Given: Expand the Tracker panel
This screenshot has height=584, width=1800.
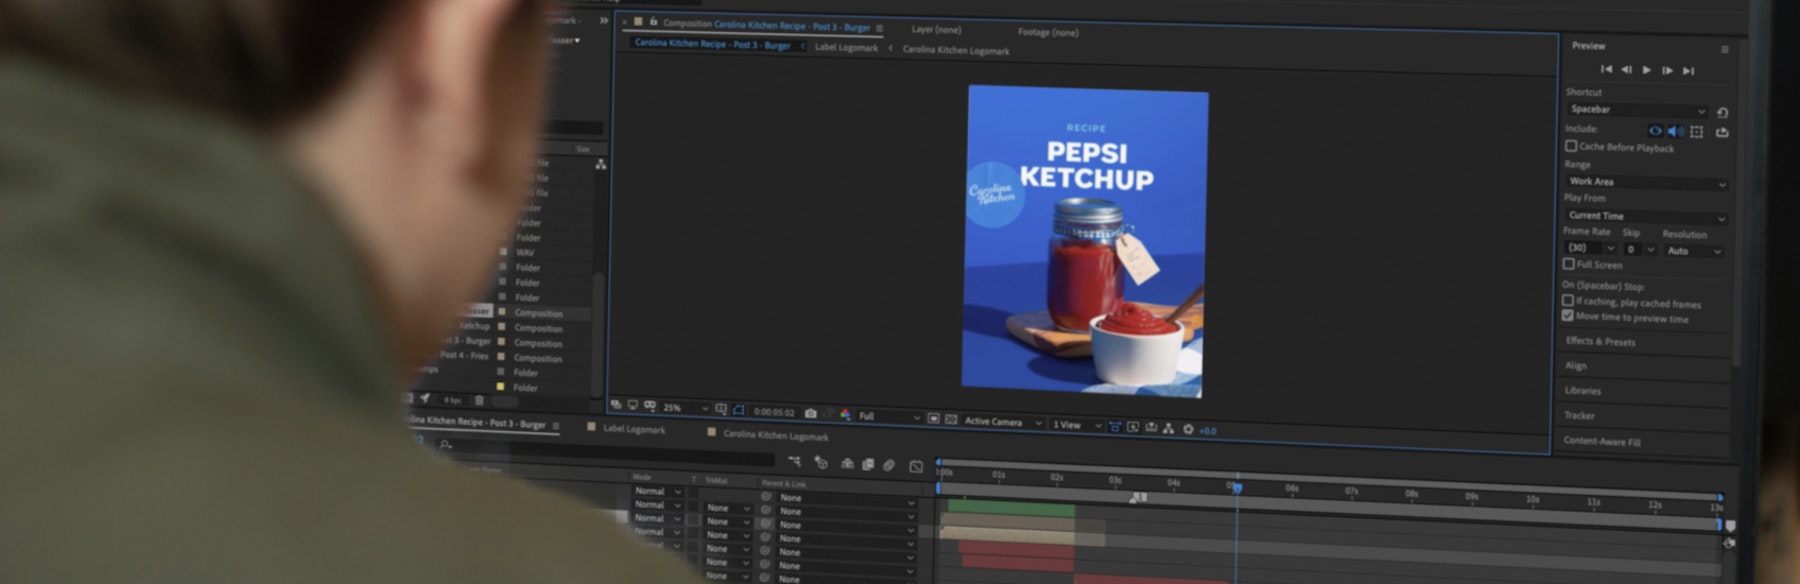Looking at the screenshot, I should [x=1580, y=416].
